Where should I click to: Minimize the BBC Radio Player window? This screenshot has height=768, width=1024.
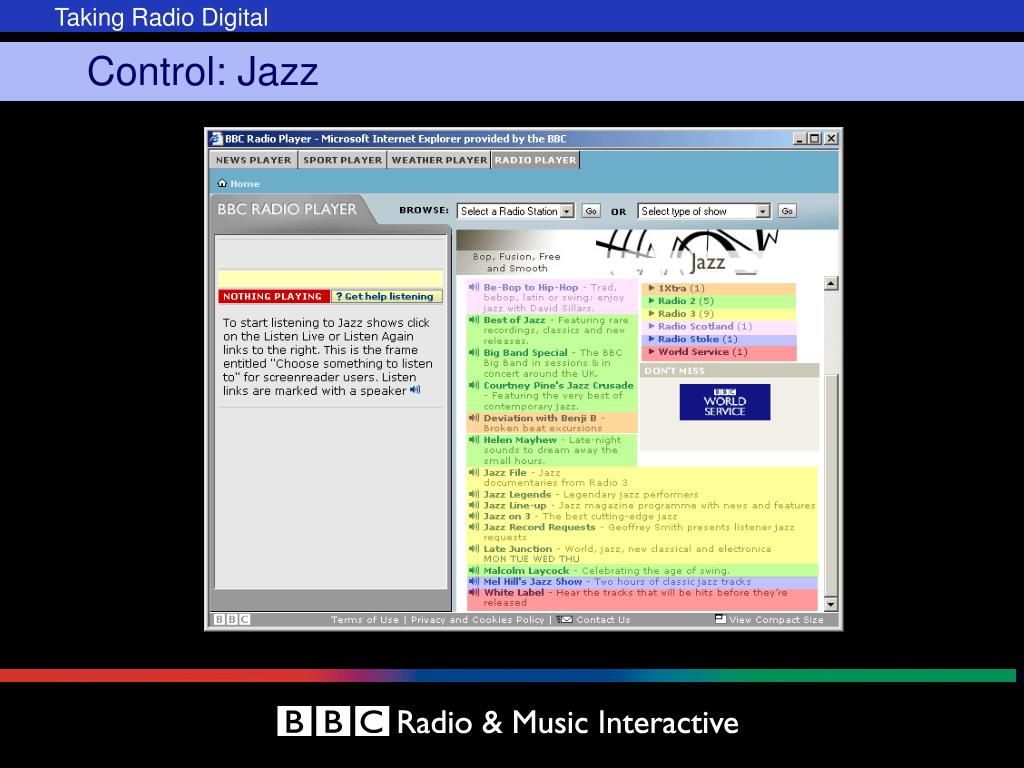[801, 138]
